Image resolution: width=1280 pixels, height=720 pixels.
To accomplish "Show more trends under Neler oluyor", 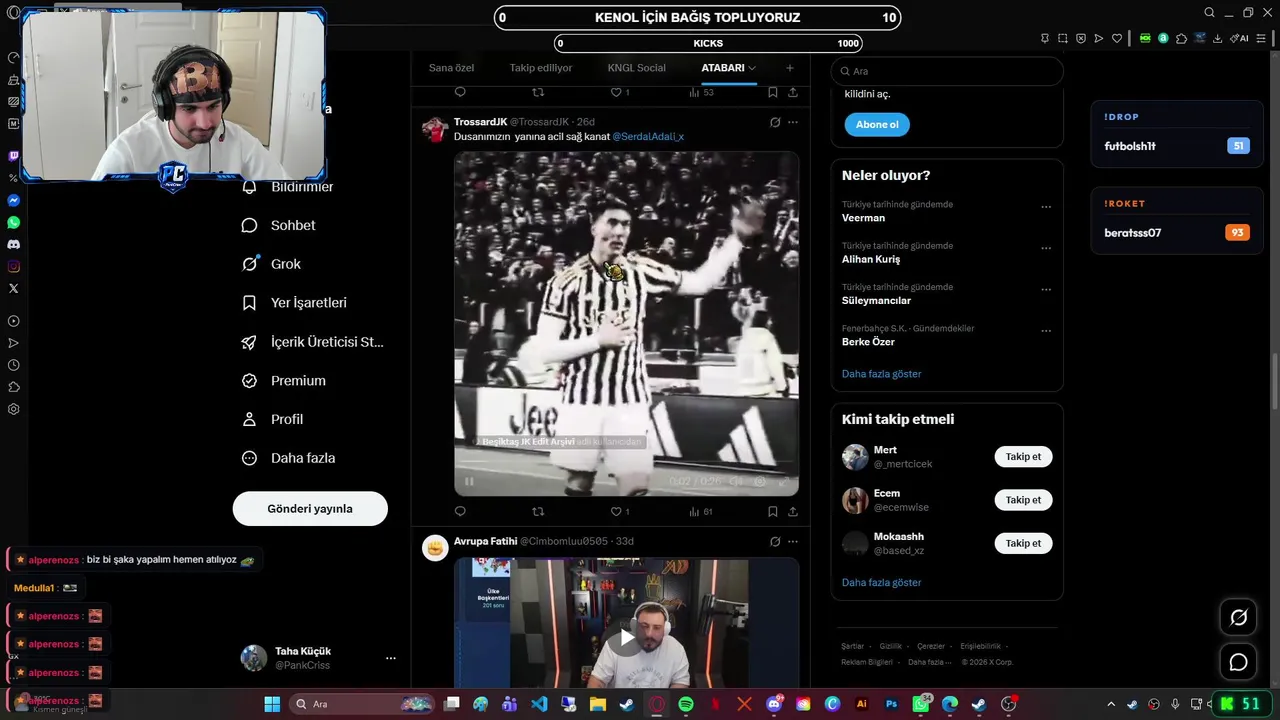I will pyautogui.click(x=882, y=374).
